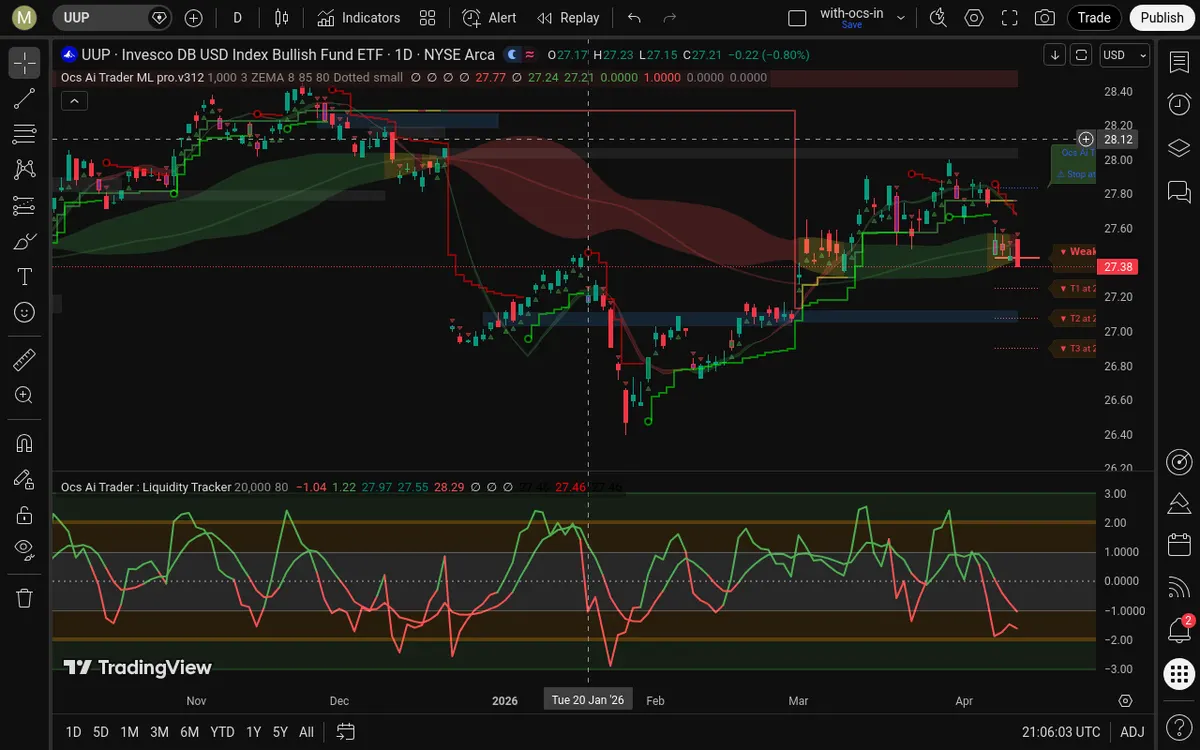Click the Ocs Ai Trader ML pro indicator title
The image size is (1200, 750).
click(x=134, y=77)
